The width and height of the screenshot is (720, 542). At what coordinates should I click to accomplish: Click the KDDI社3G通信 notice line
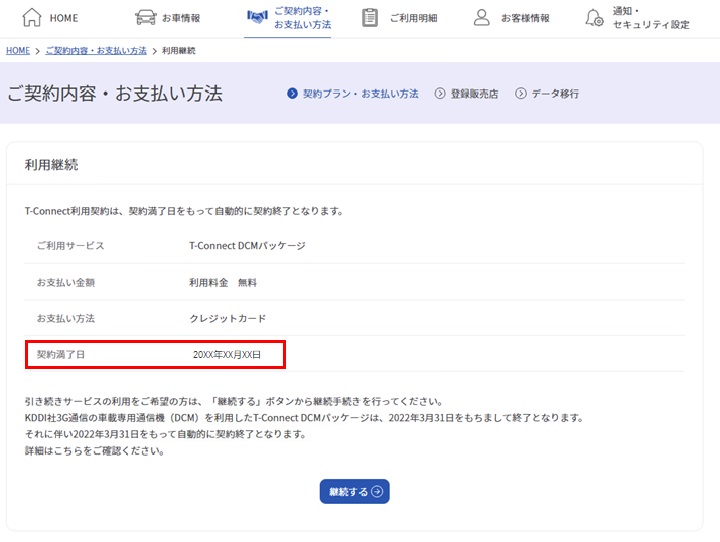[x=304, y=418]
